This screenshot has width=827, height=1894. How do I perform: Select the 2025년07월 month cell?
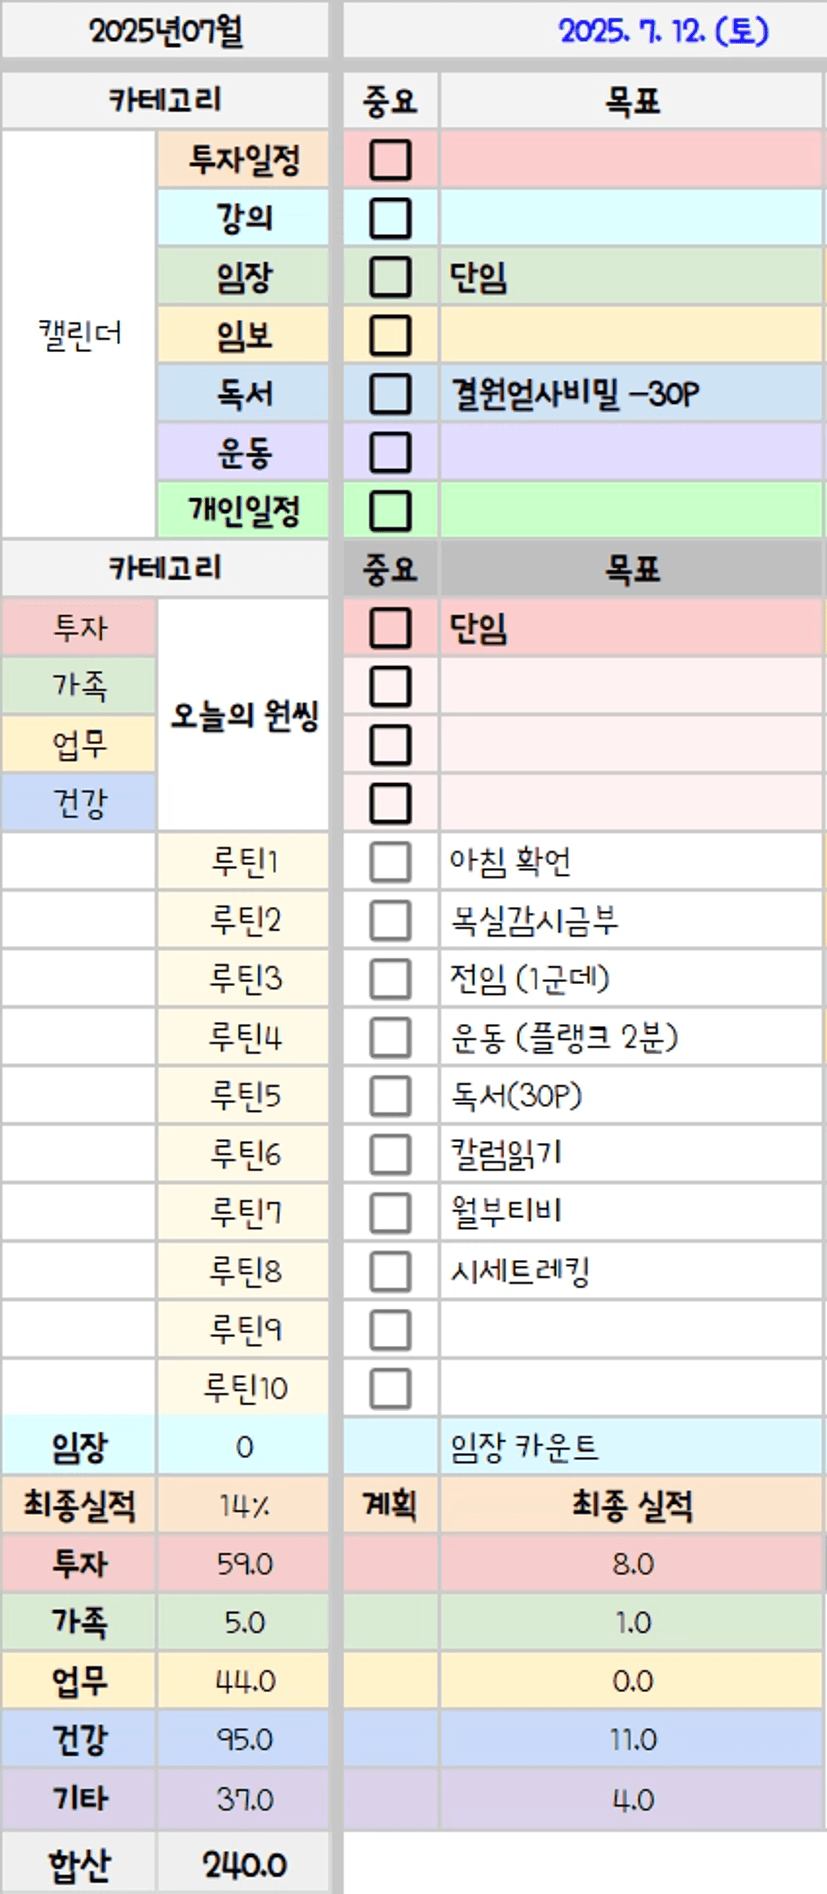165,30
